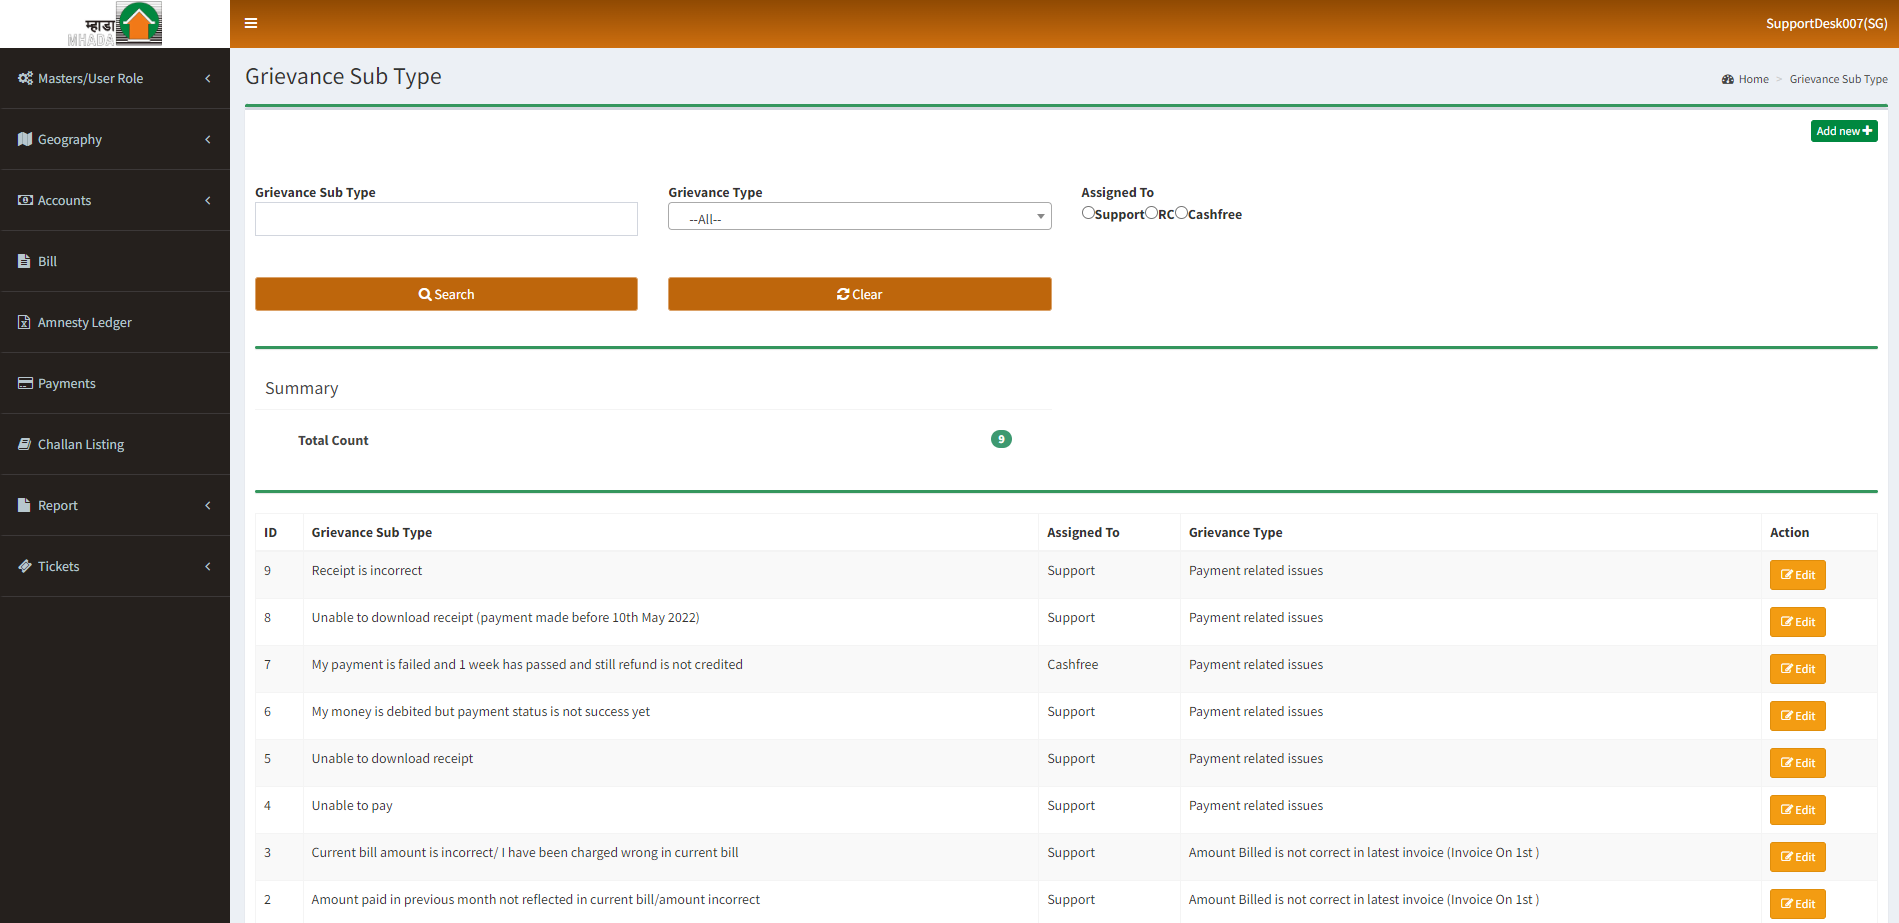Image resolution: width=1899 pixels, height=923 pixels.
Task: Expand the Report menu chevron
Action: 208,505
